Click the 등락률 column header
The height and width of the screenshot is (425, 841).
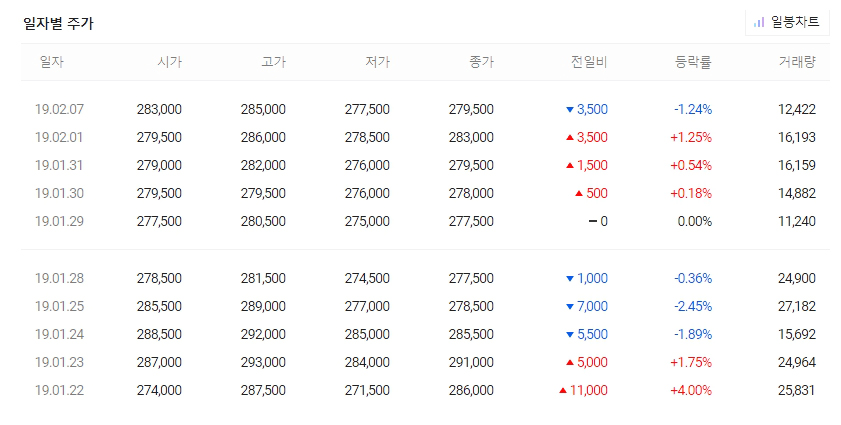pyautogui.click(x=693, y=62)
